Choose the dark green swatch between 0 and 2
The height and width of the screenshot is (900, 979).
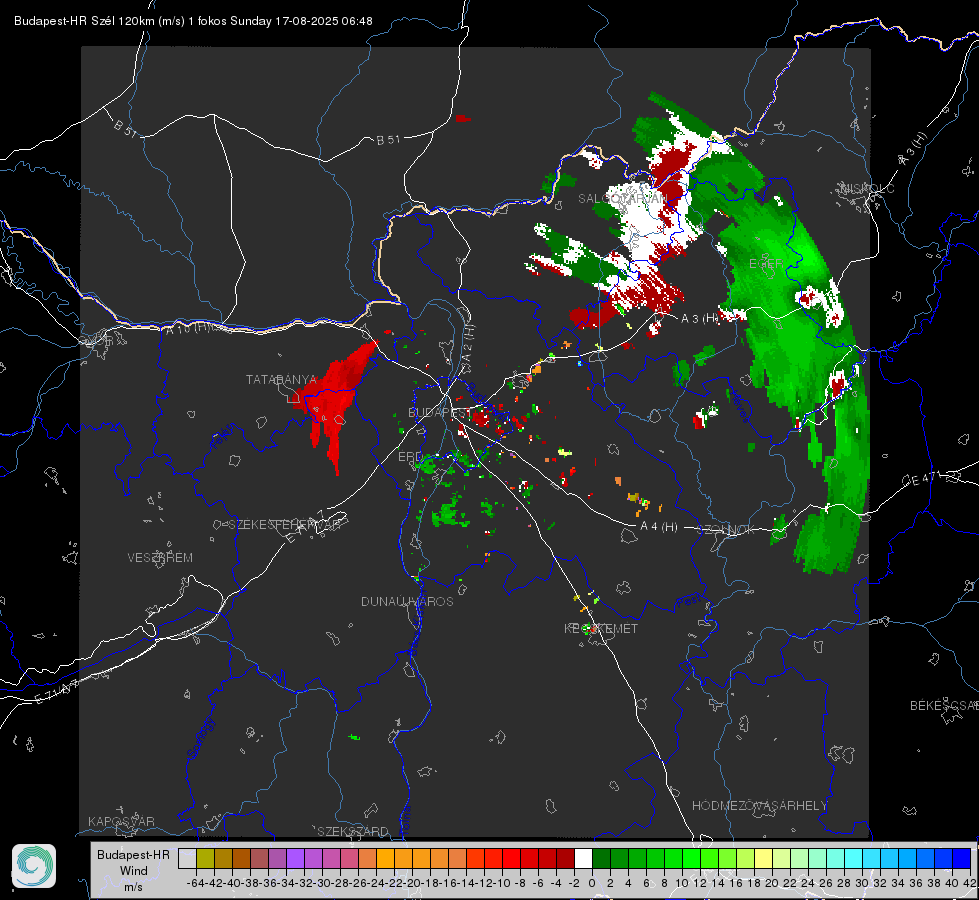coord(601,858)
